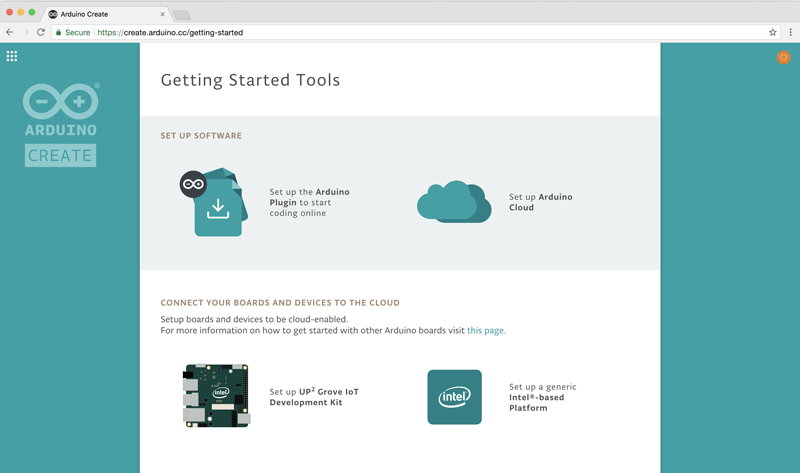This screenshot has width=800, height=473.
Task: Click the URL address bar
Action: (400, 32)
